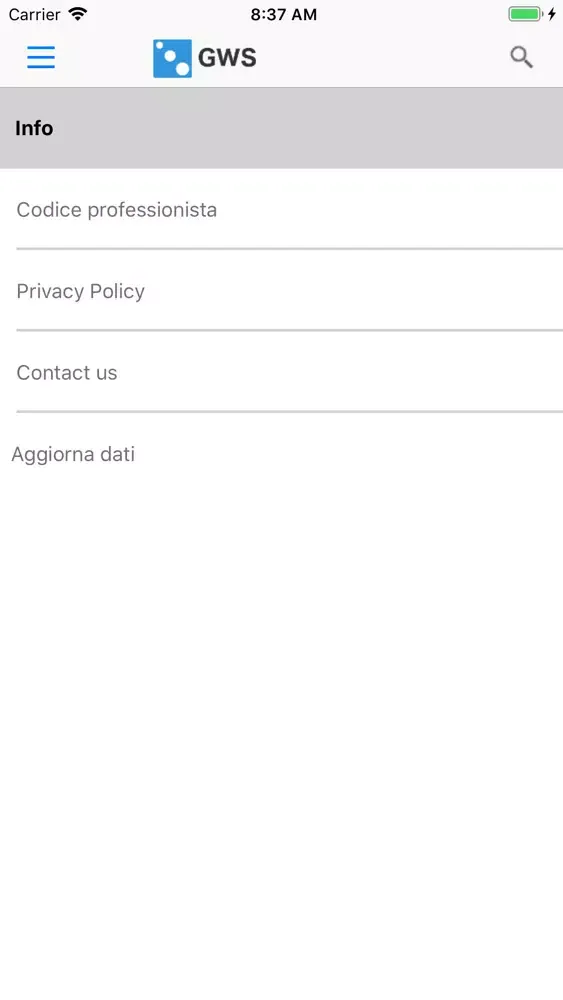
Task: Open the hamburger side menu
Action: point(41,57)
